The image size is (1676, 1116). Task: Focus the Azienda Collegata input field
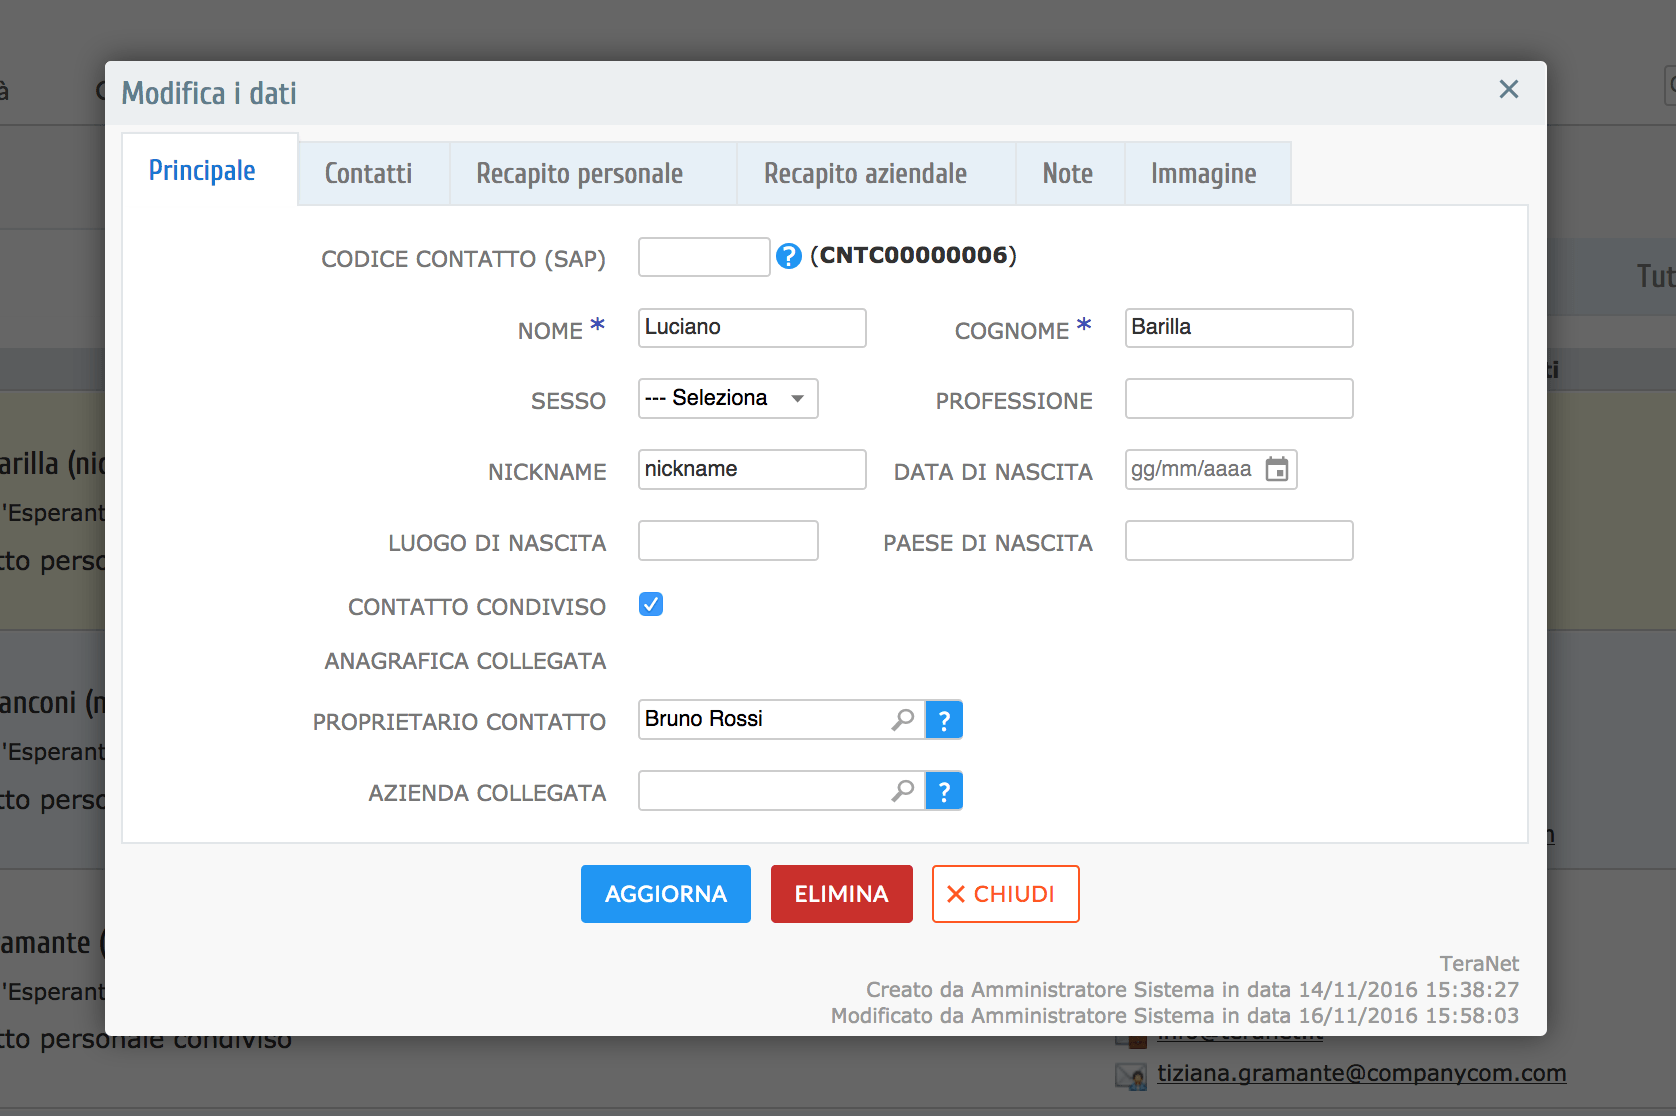[781, 791]
